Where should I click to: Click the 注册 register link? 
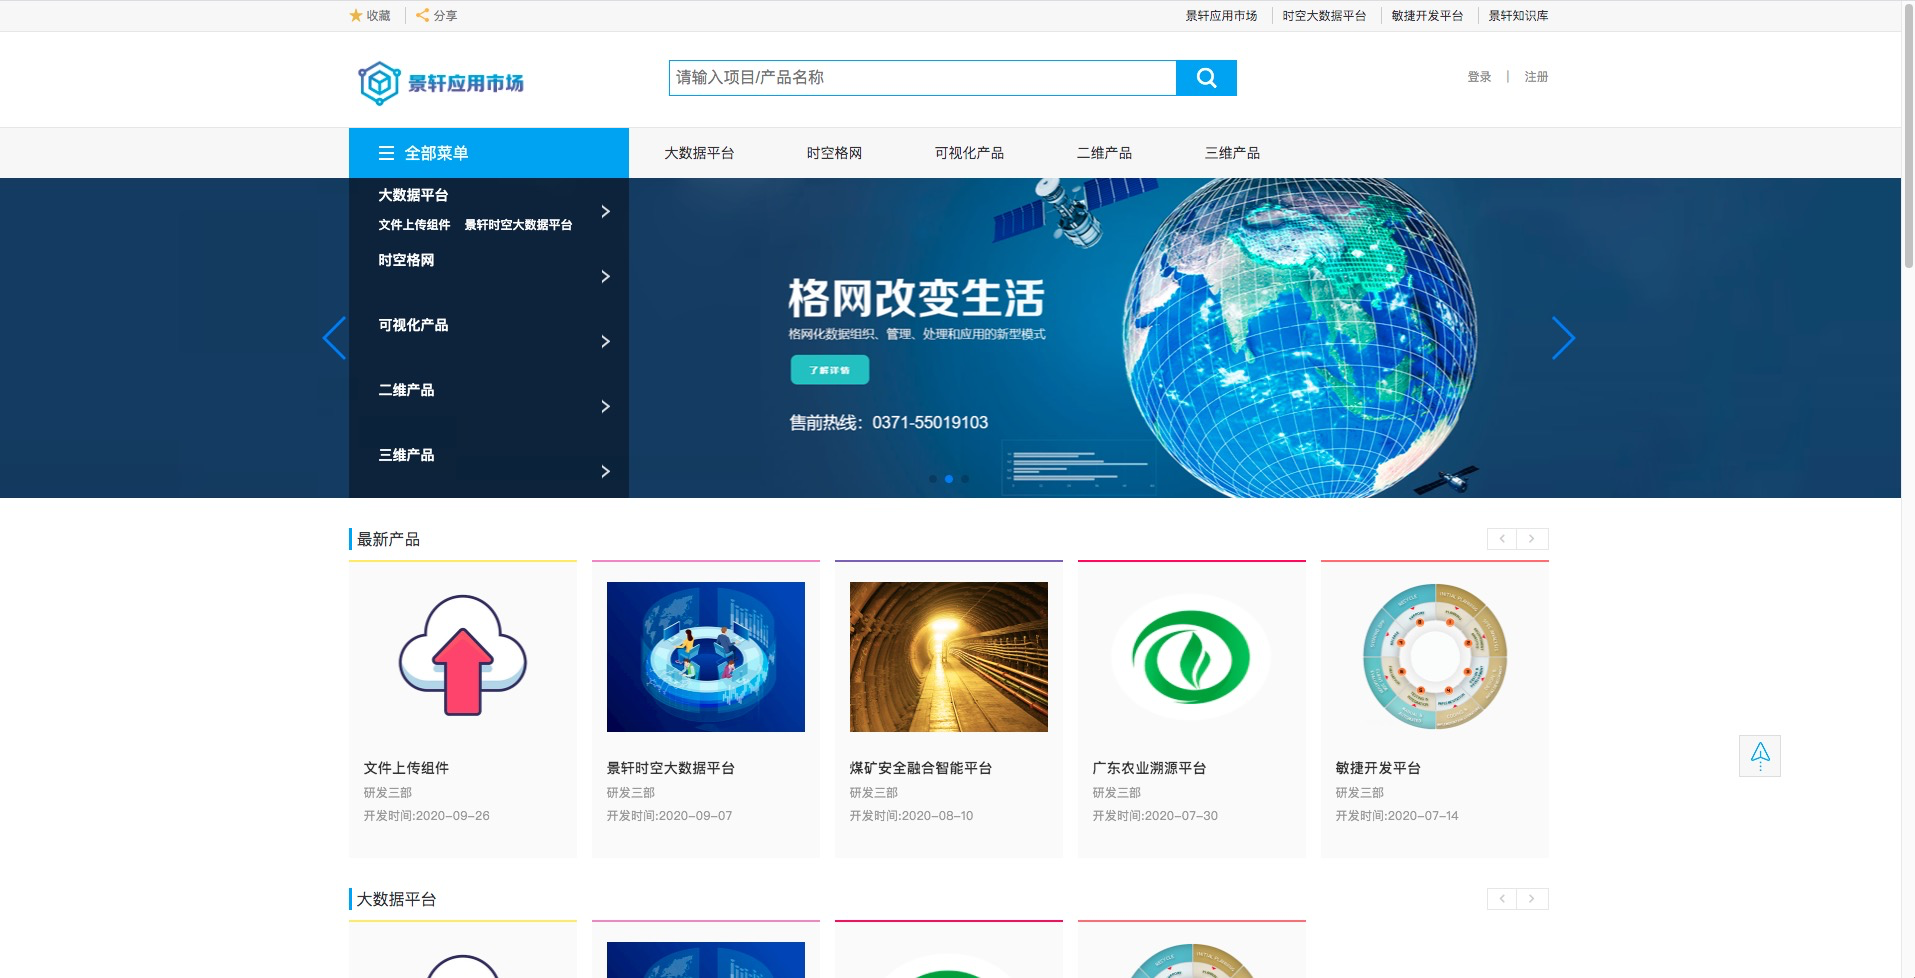[x=1536, y=77]
